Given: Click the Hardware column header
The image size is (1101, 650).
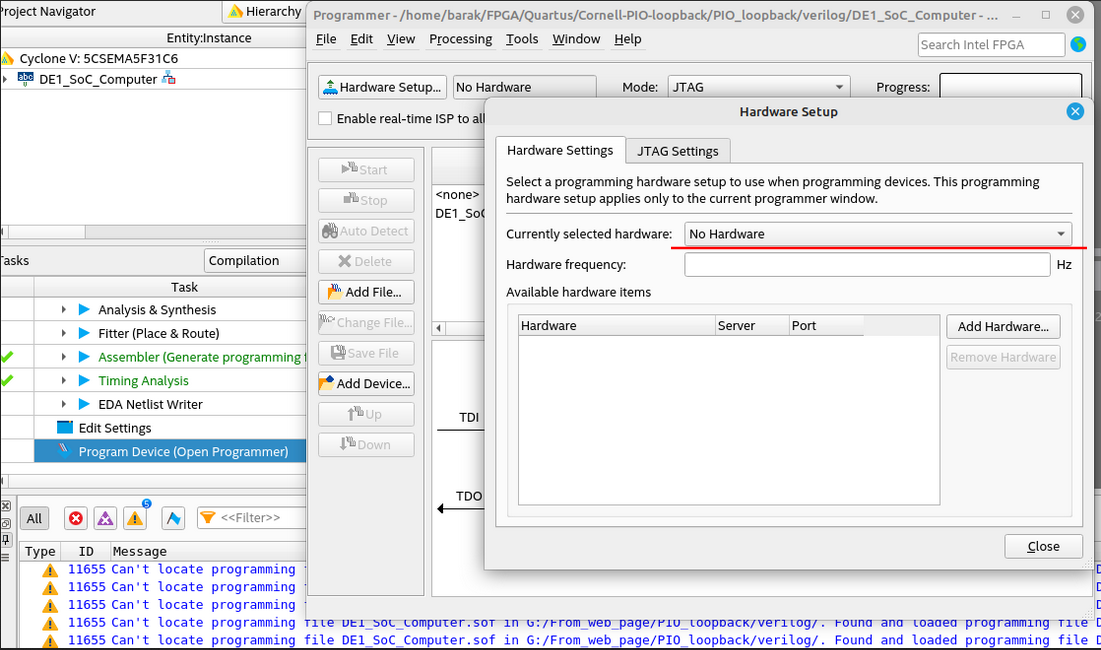Looking at the screenshot, I should click(617, 326).
